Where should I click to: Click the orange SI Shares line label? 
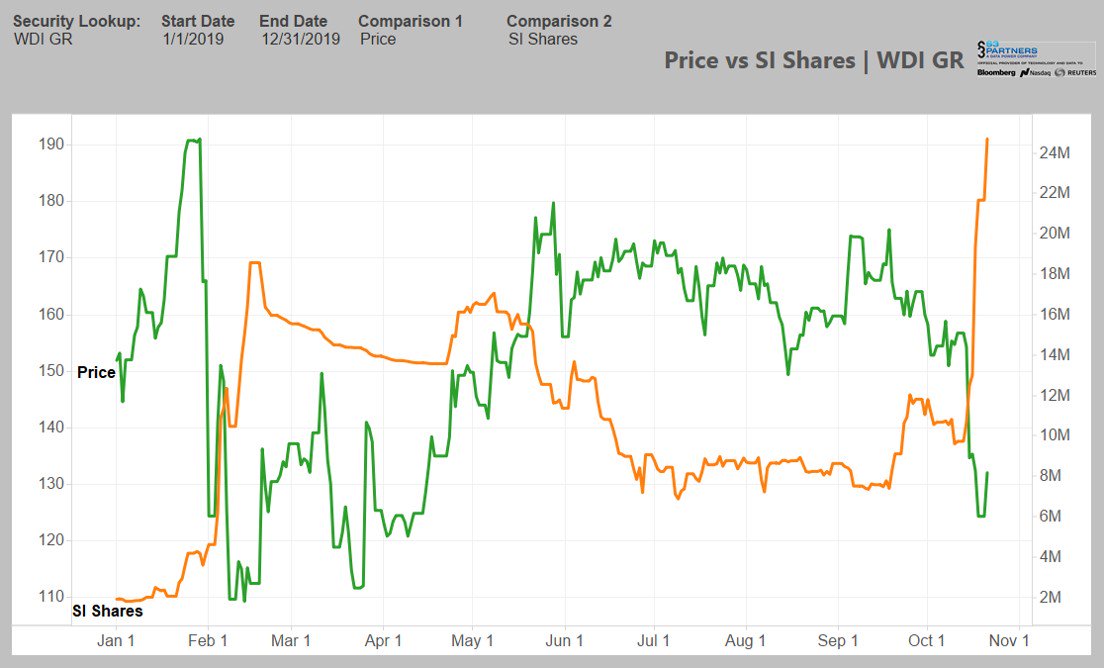[107, 610]
